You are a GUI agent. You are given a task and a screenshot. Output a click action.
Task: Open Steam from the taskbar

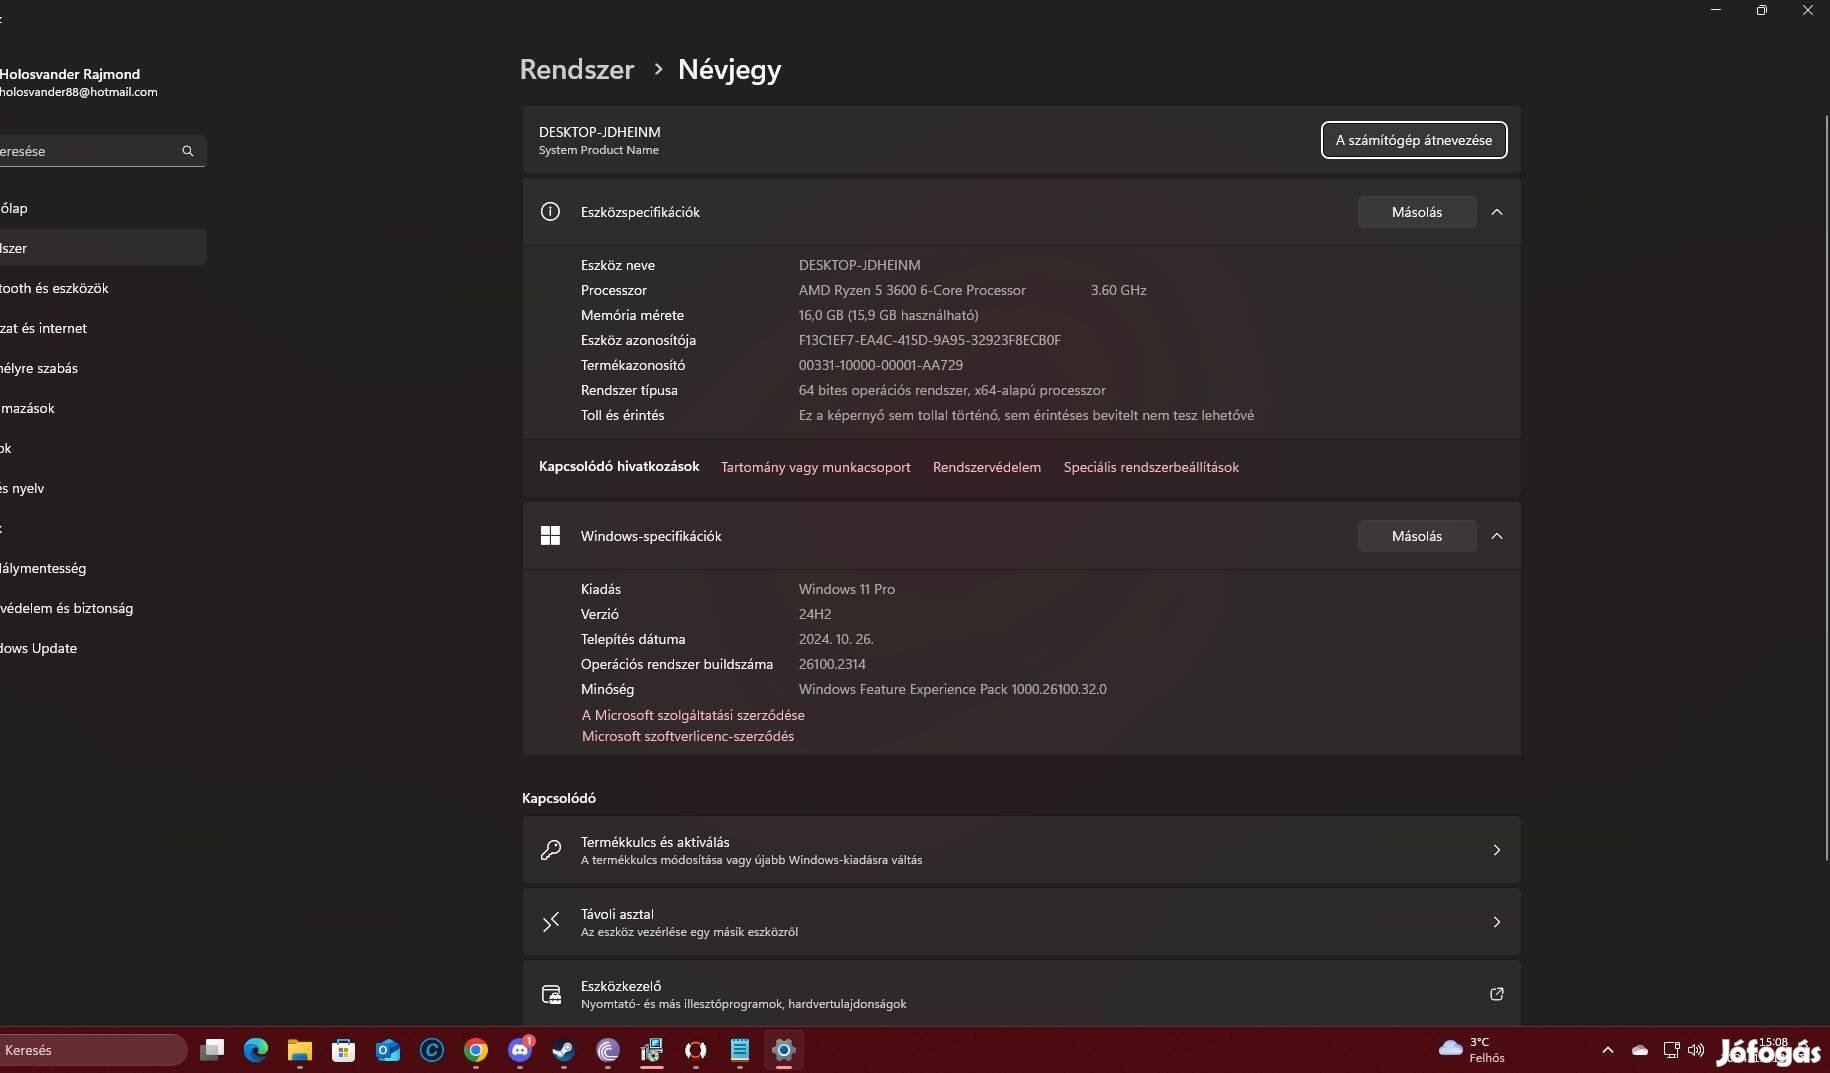pos(564,1050)
